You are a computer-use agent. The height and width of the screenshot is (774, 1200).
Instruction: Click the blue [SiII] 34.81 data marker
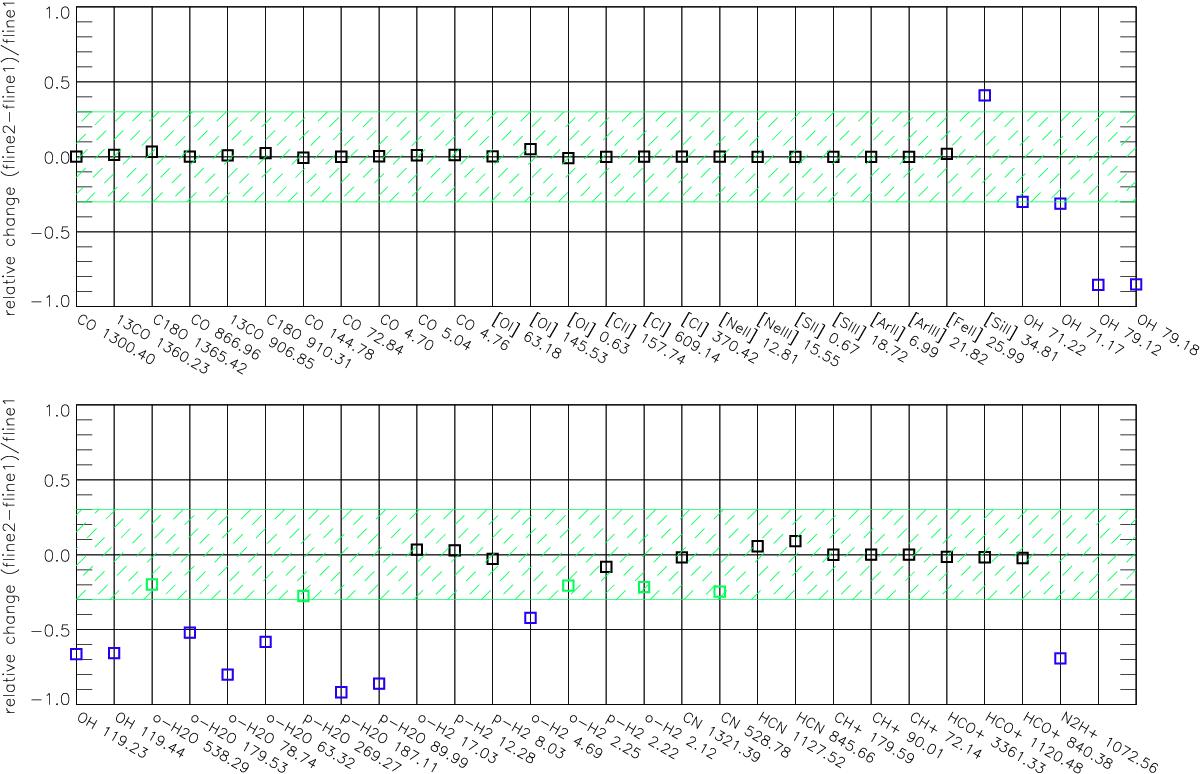click(984, 96)
